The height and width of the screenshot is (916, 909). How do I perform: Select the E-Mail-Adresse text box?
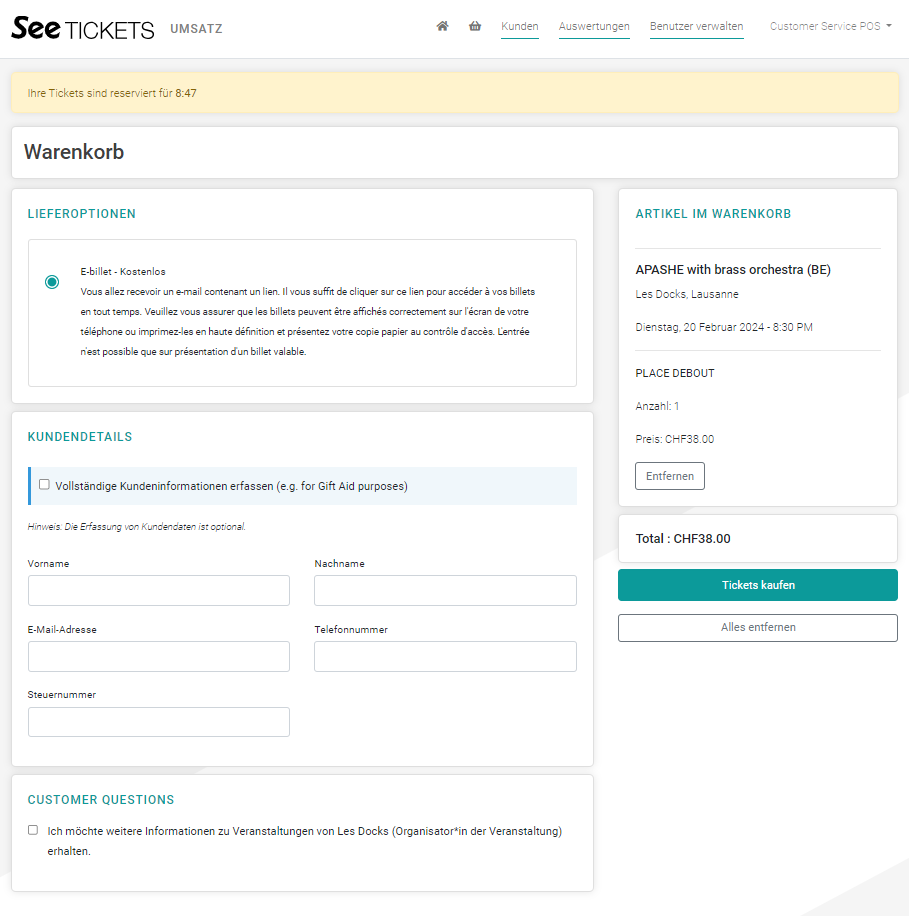click(159, 657)
